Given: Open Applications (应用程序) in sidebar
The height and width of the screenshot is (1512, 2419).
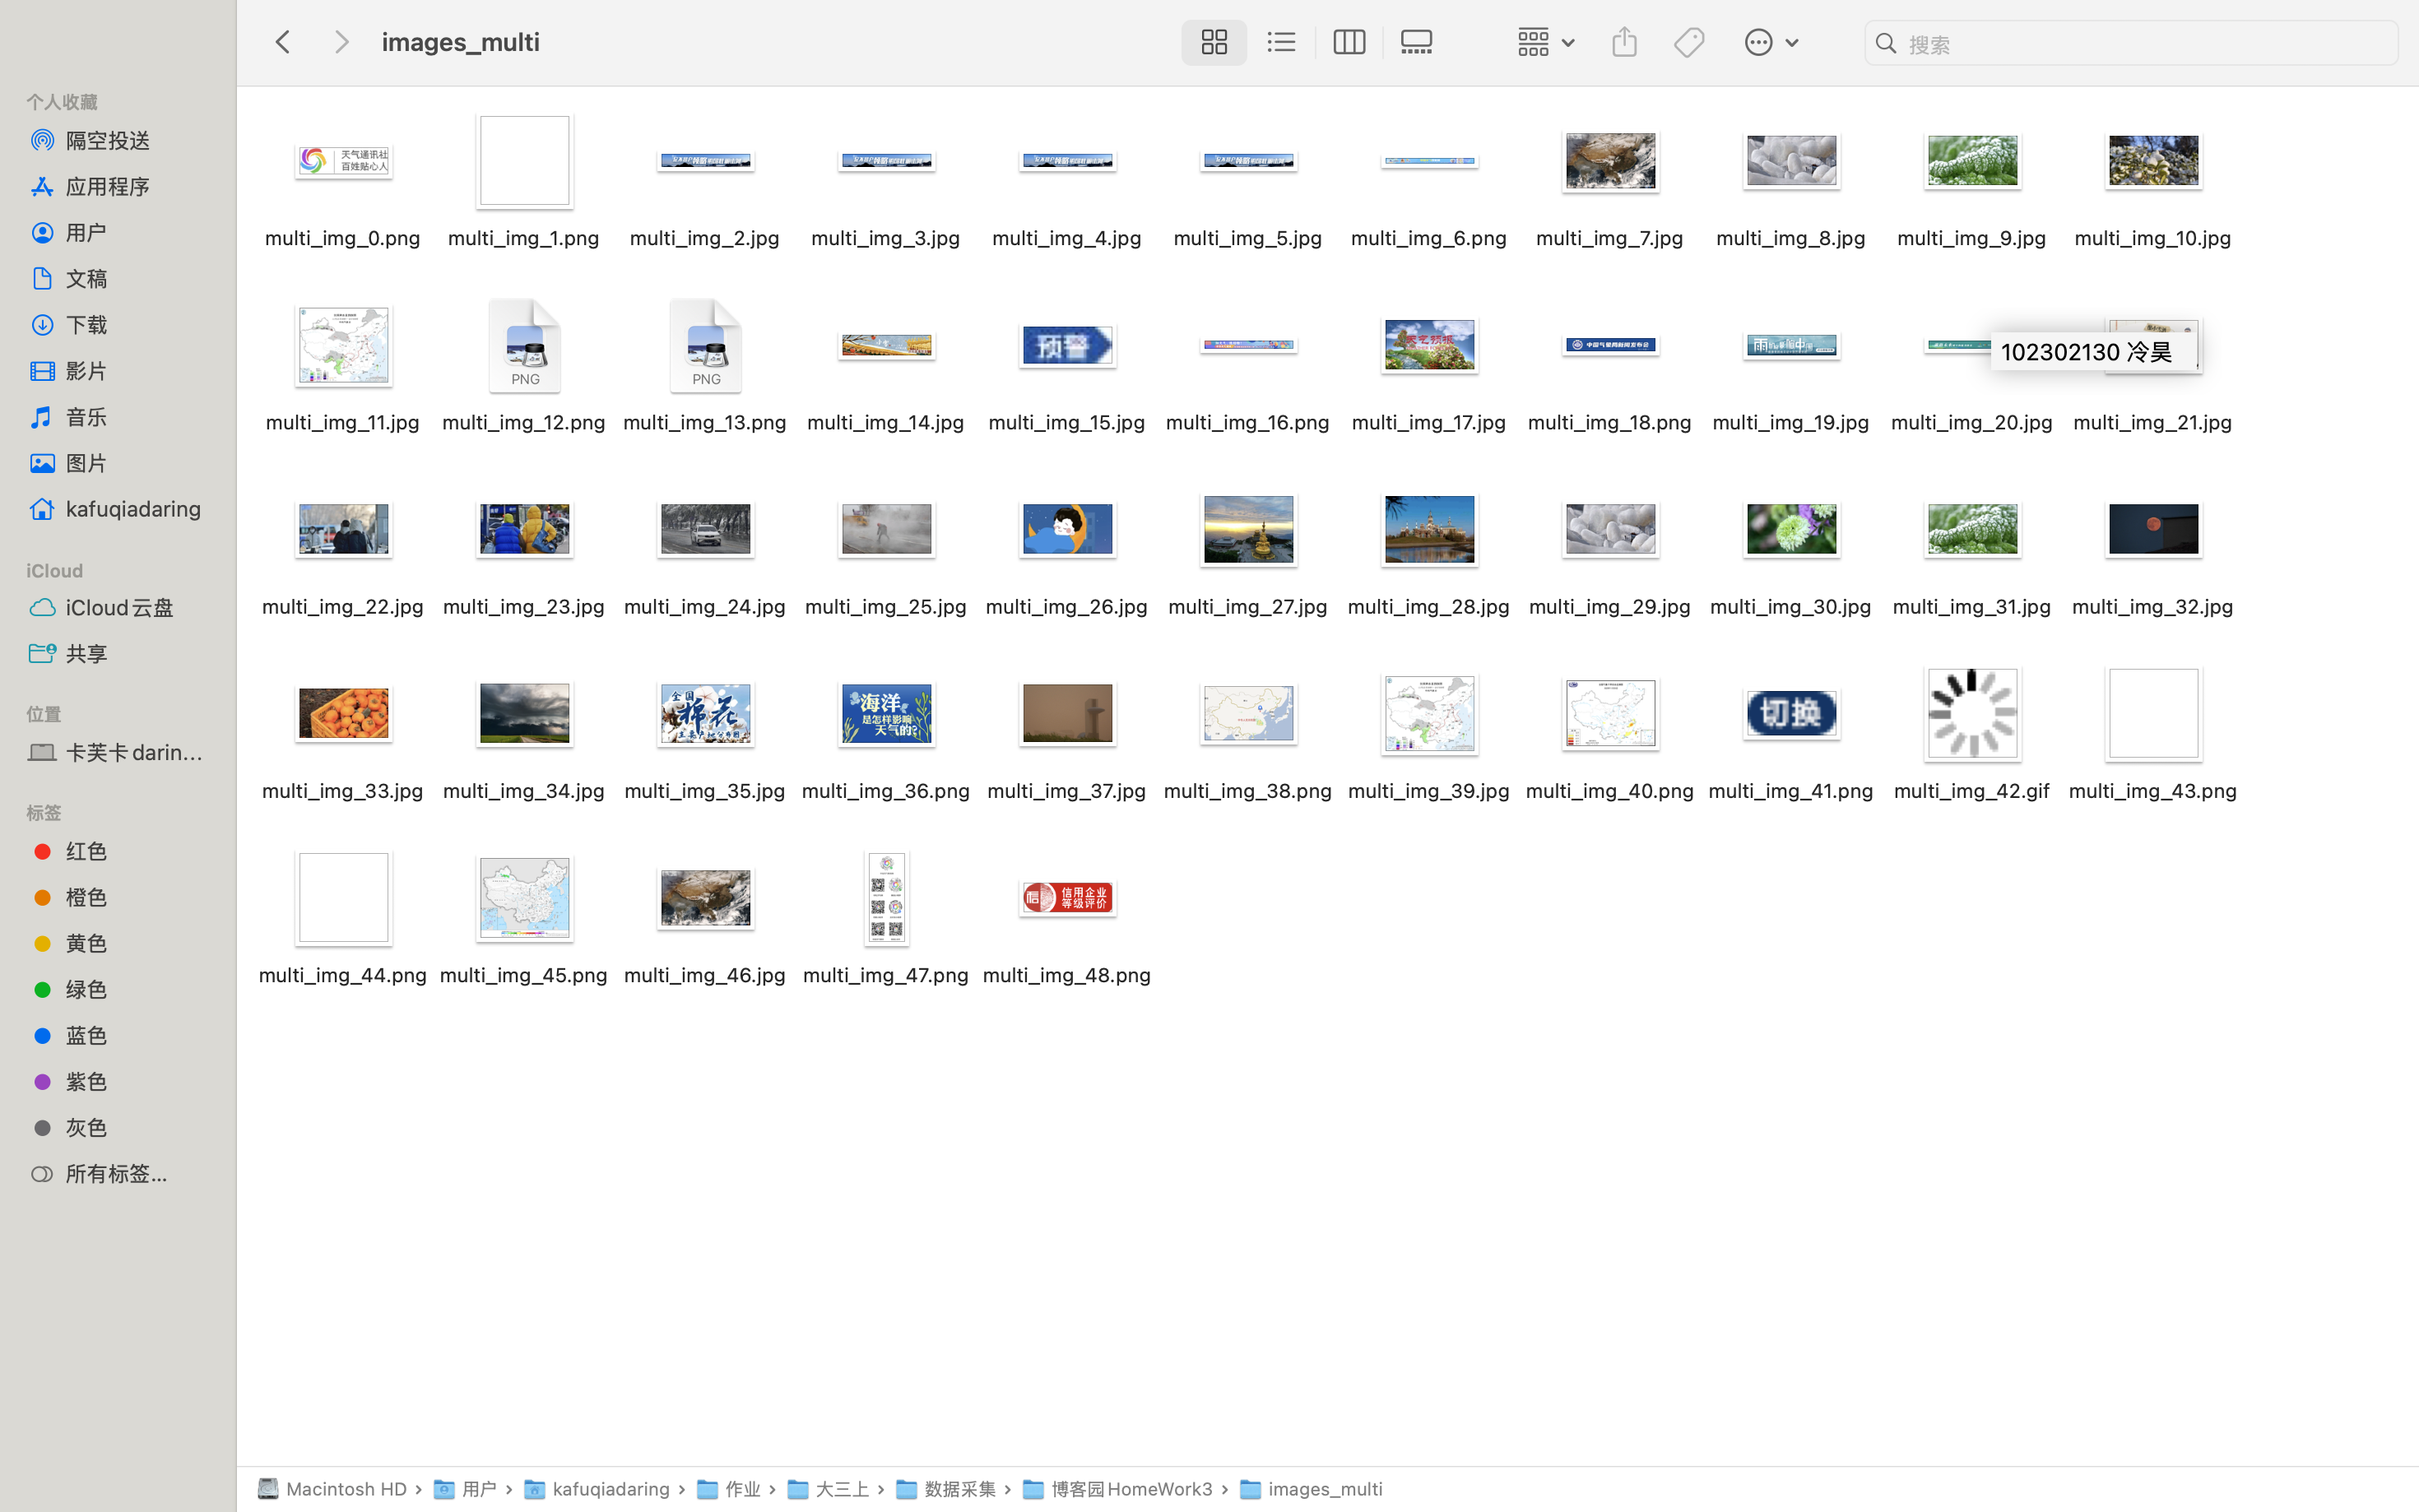Looking at the screenshot, I should point(108,186).
